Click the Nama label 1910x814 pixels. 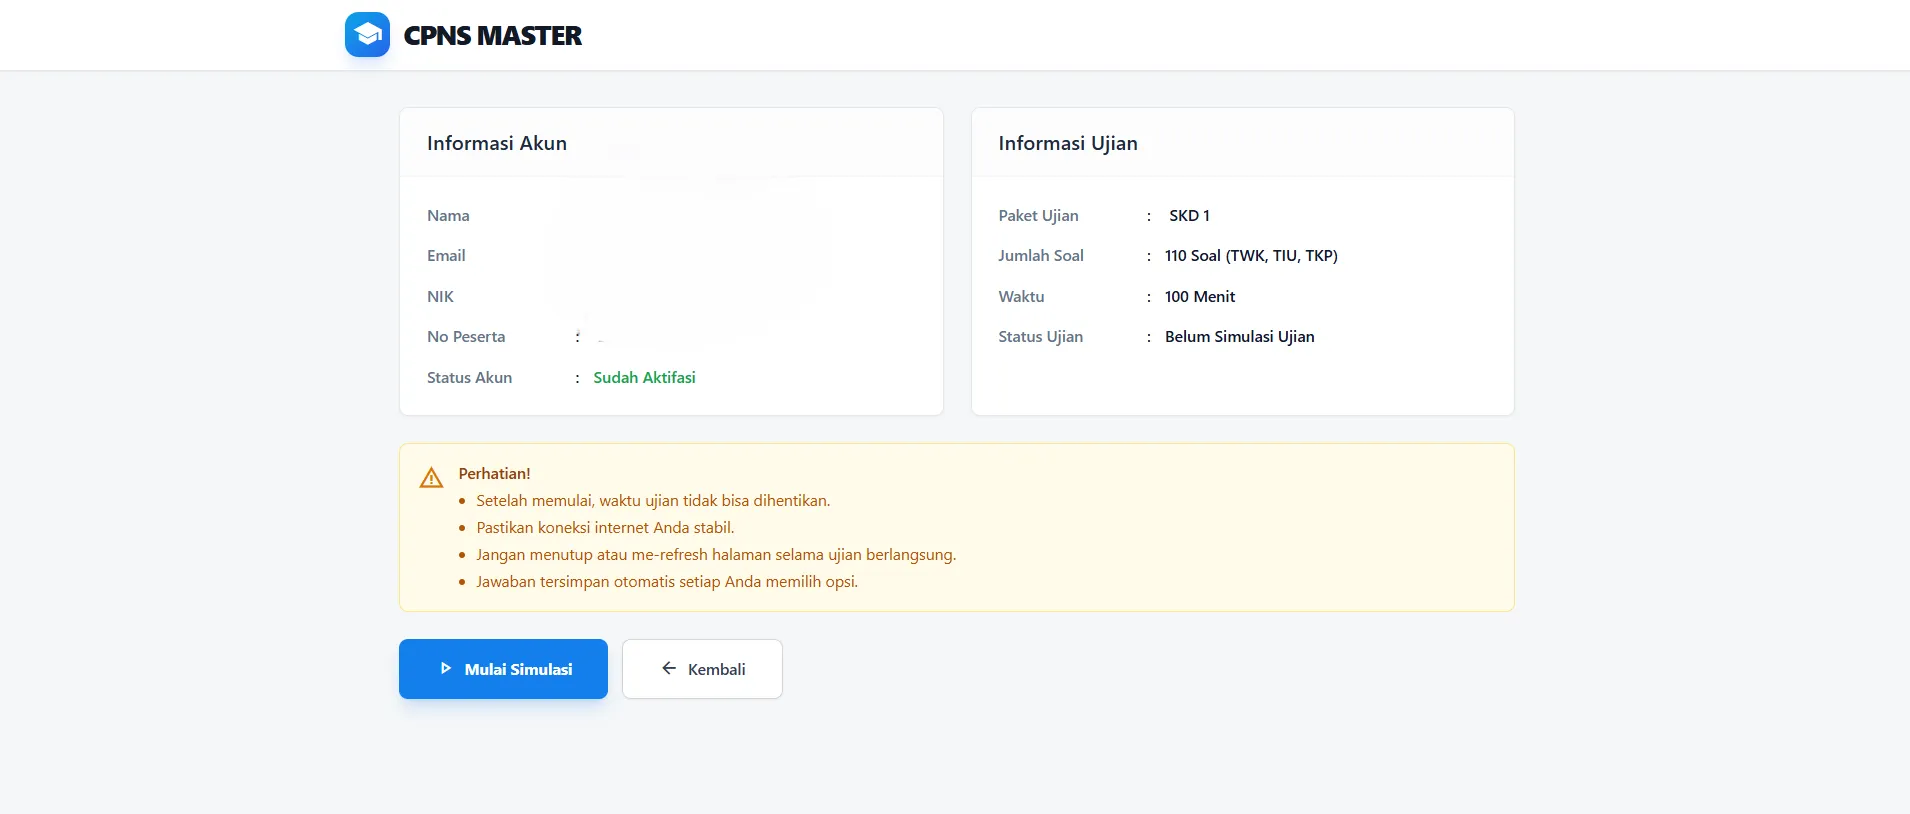click(448, 215)
